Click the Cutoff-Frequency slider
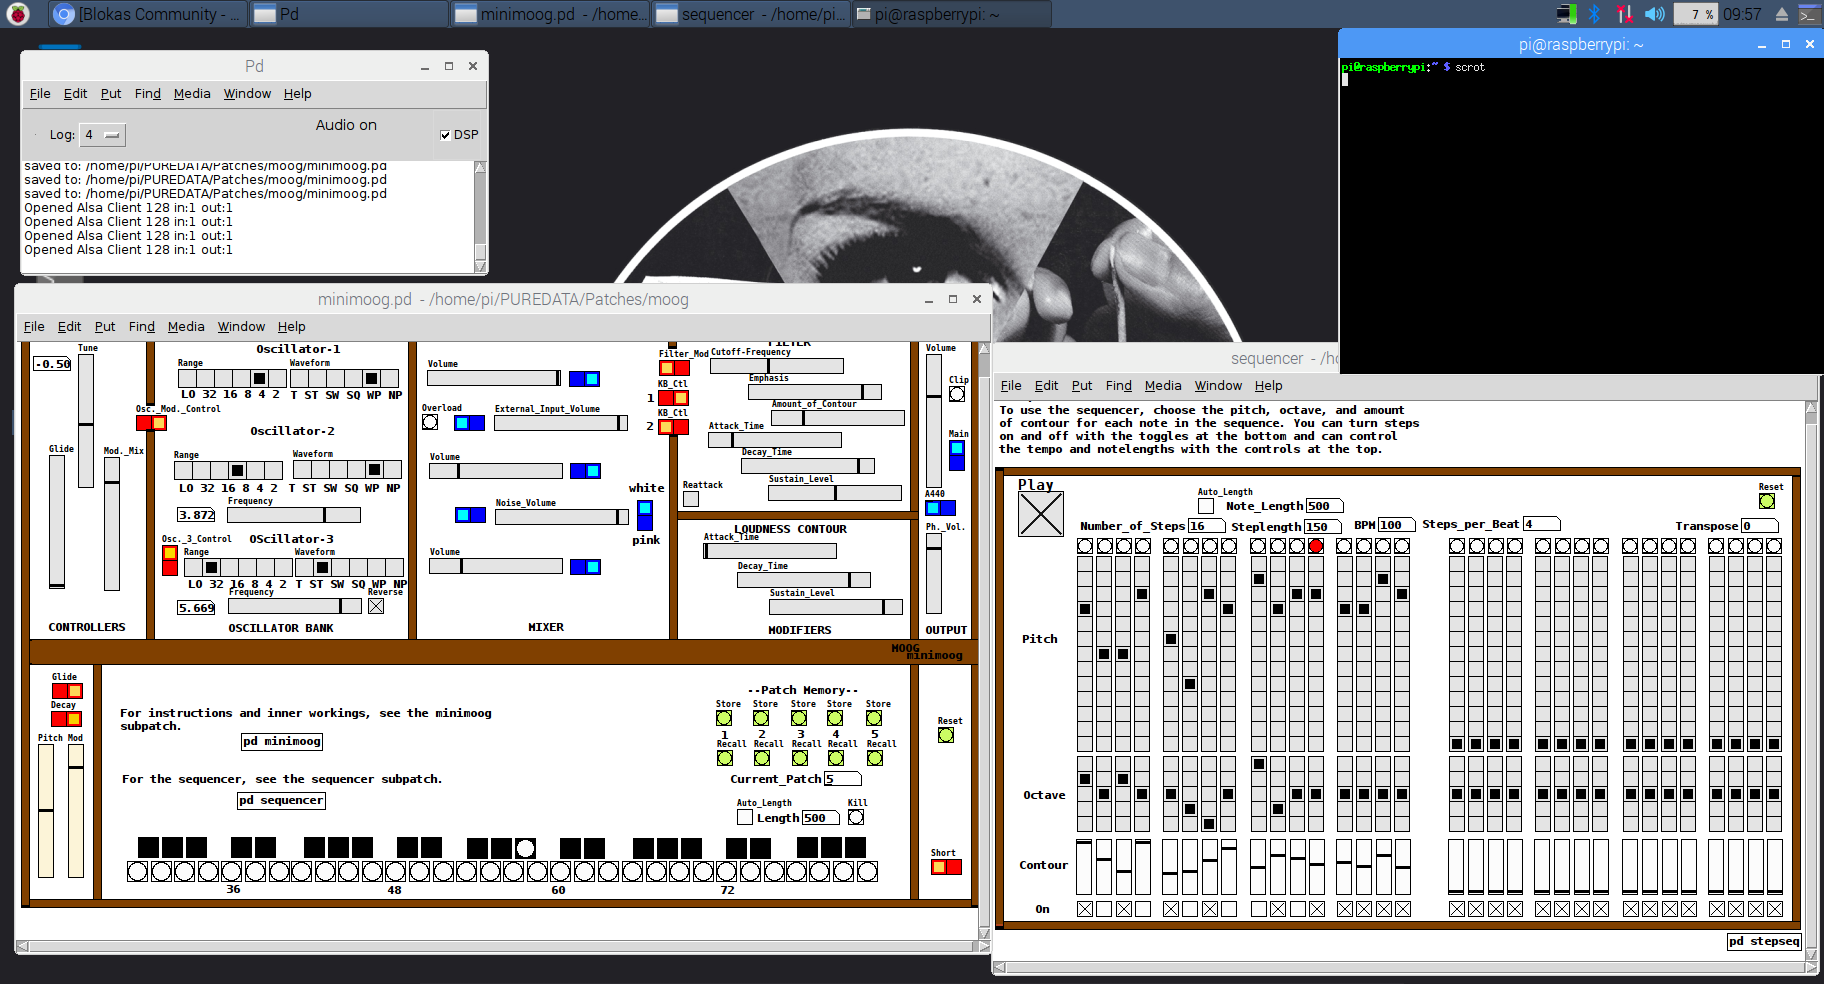1824x984 pixels. tap(776, 366)
